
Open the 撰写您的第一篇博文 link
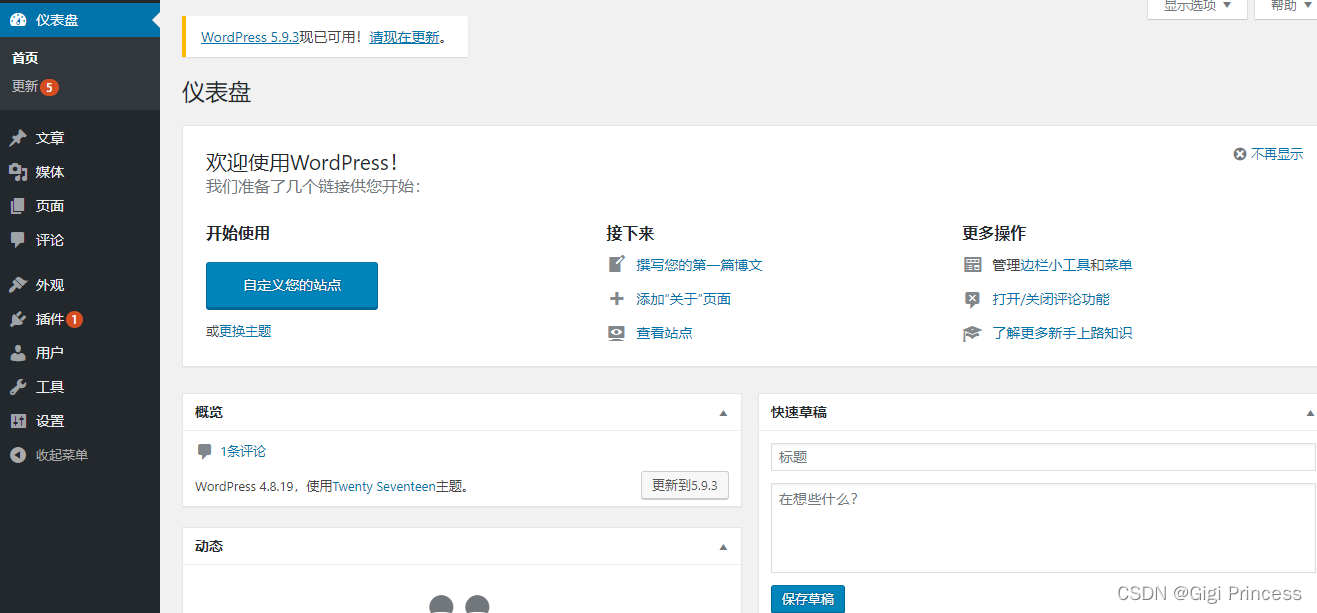click(700, 265)
